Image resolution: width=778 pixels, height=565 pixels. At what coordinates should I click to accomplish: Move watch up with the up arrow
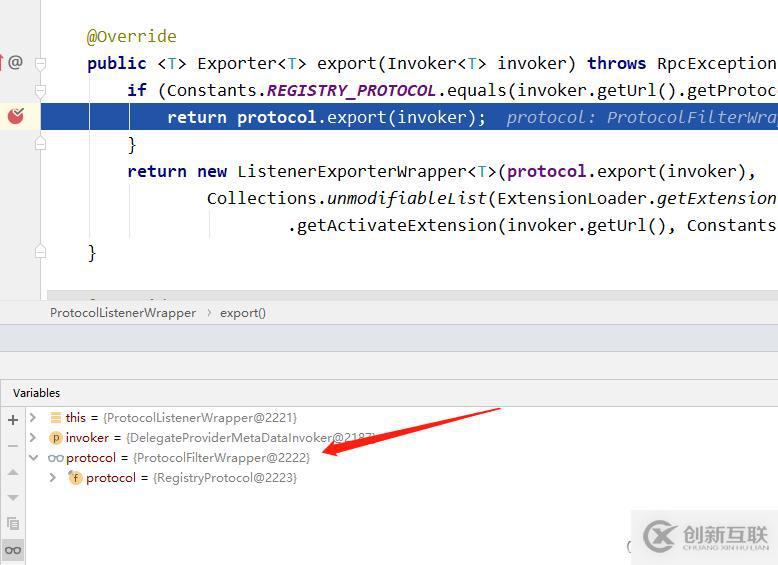click(x=13, y=472)
